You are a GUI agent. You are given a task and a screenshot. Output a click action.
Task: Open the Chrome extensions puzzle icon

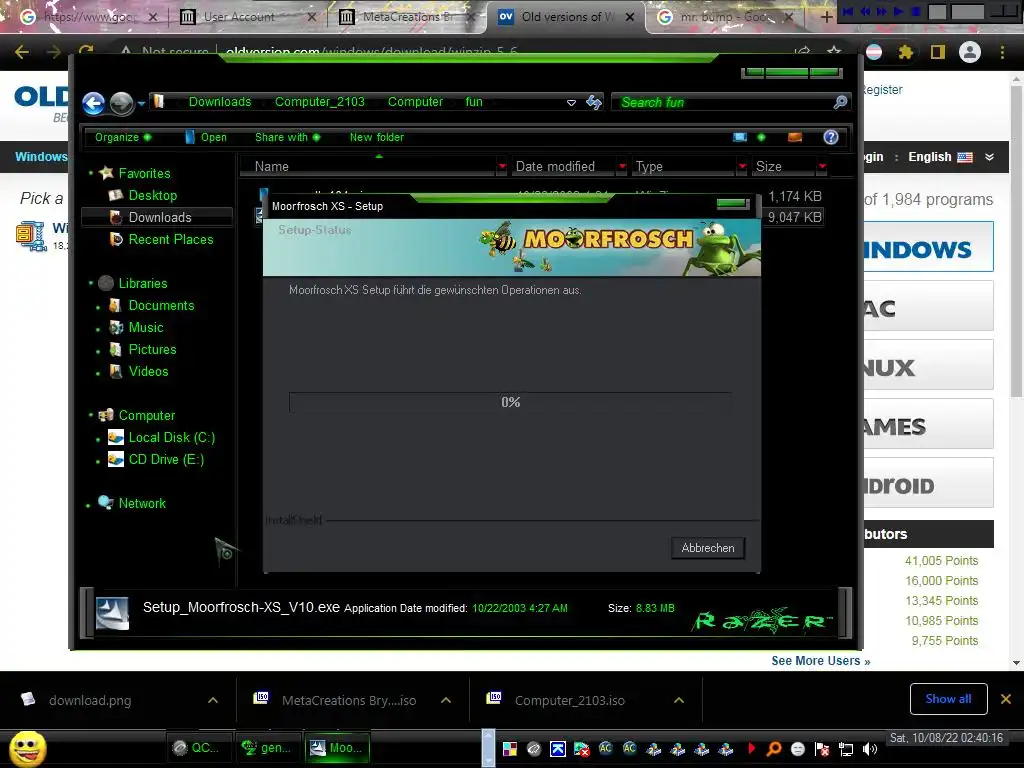[905, 52]
